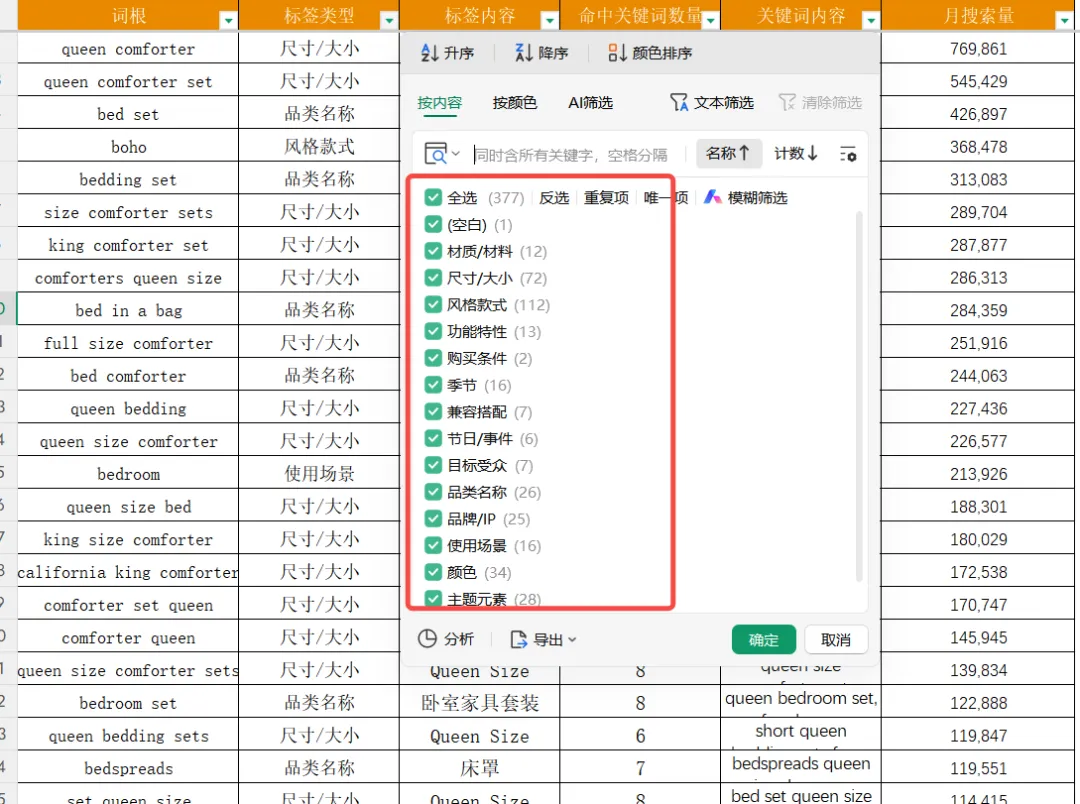
Task: Open filter list settings icon
Action: (848, 154)
